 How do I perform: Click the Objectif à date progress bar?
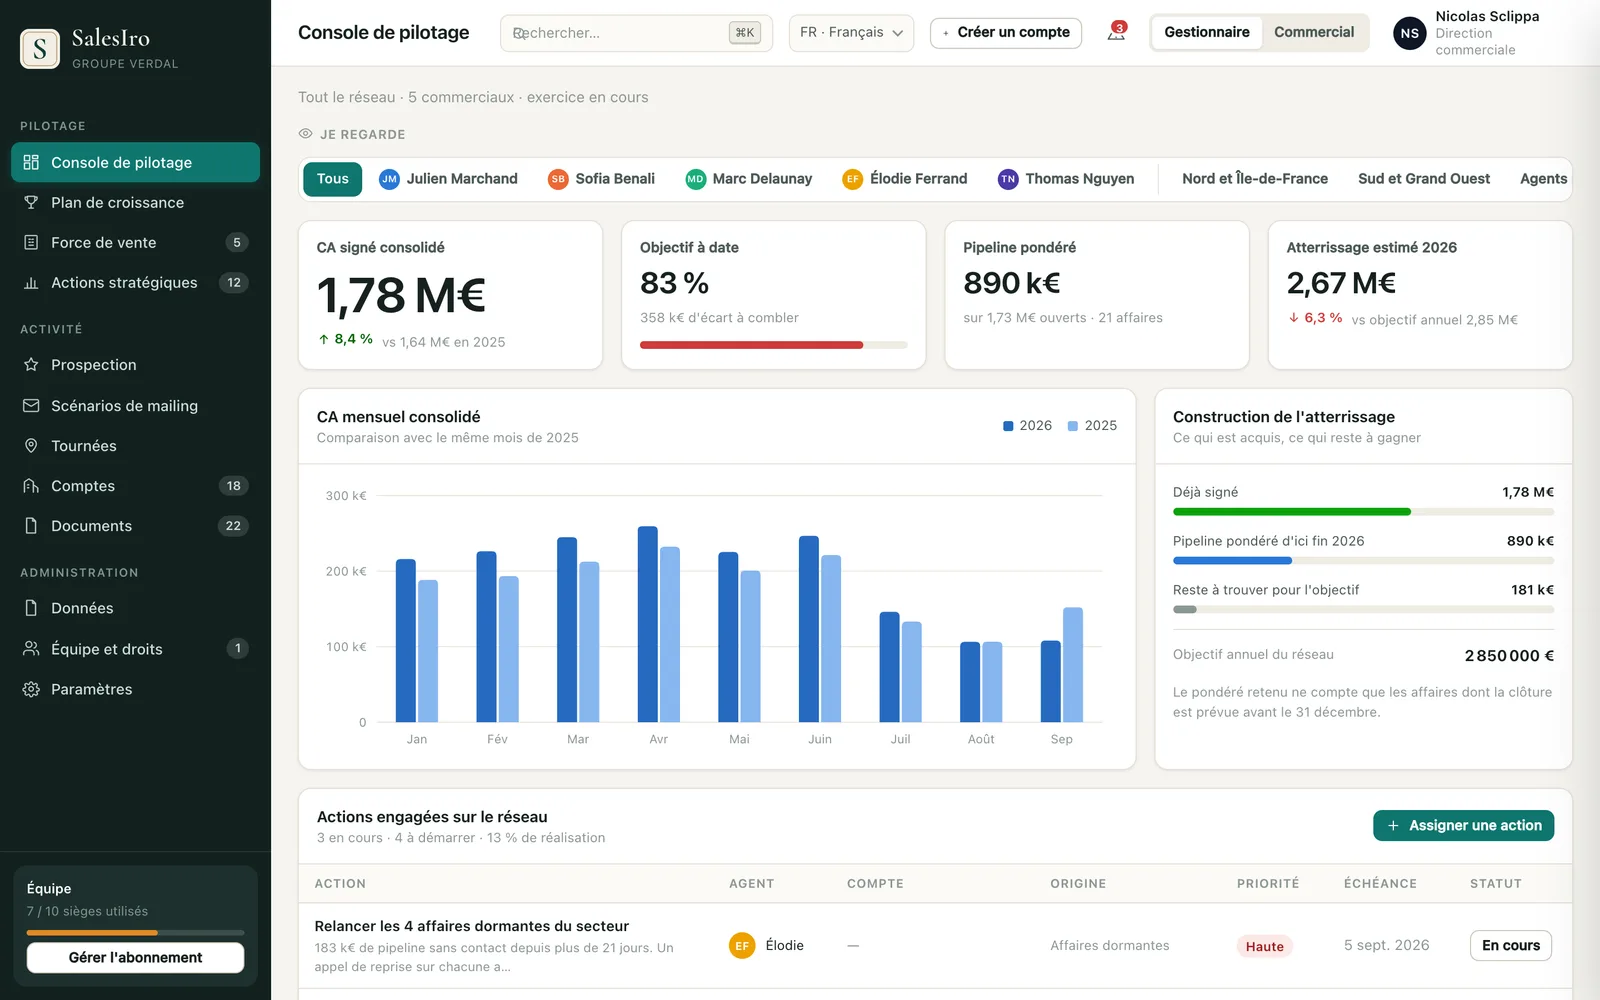coord(773,345)
